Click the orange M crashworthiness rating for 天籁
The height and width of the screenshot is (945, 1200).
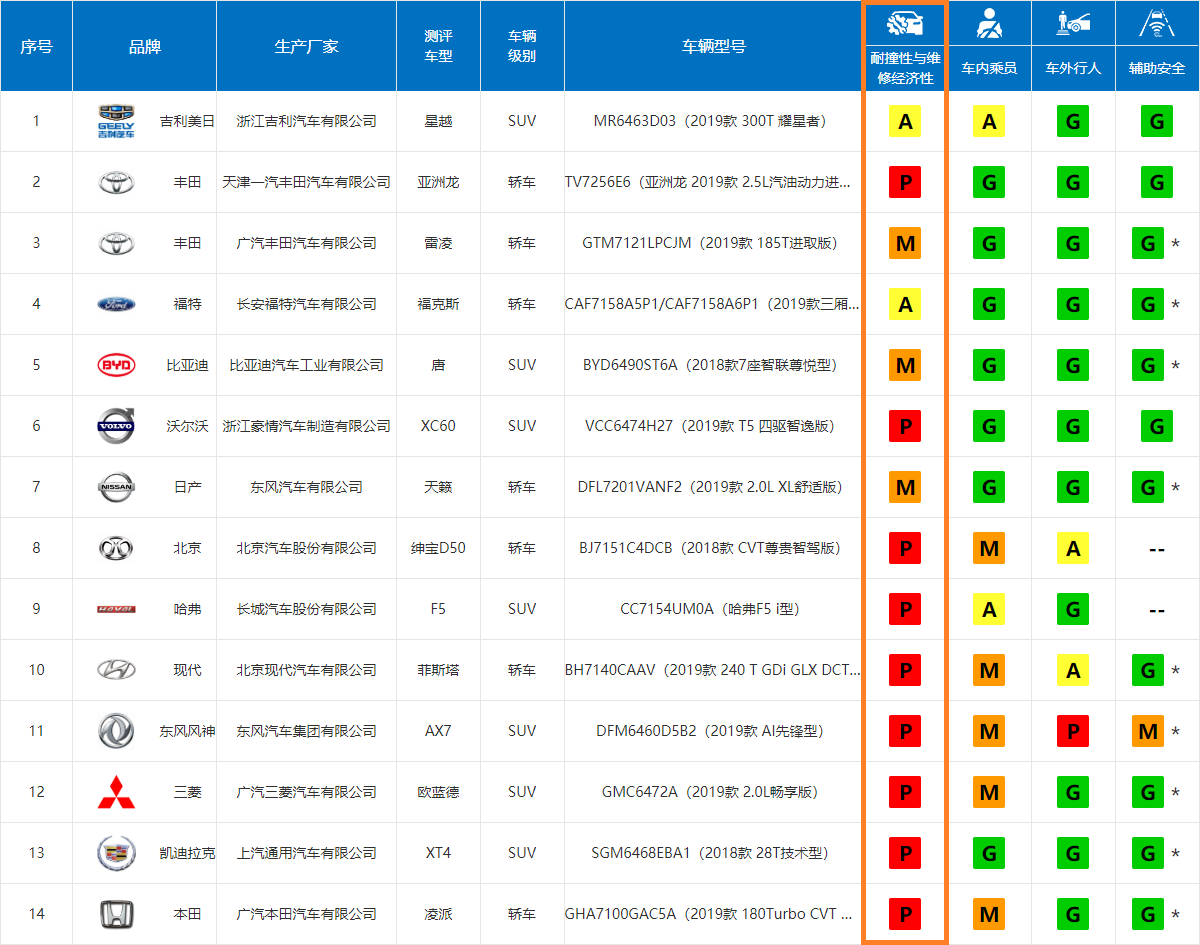point(905,488)
